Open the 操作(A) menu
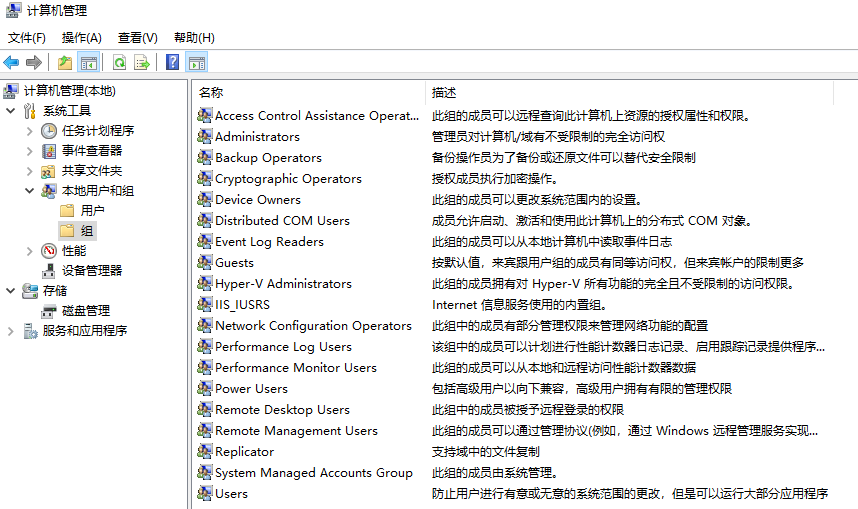Image resolution: width=858 pixels, height=509 pixels. 82,38
